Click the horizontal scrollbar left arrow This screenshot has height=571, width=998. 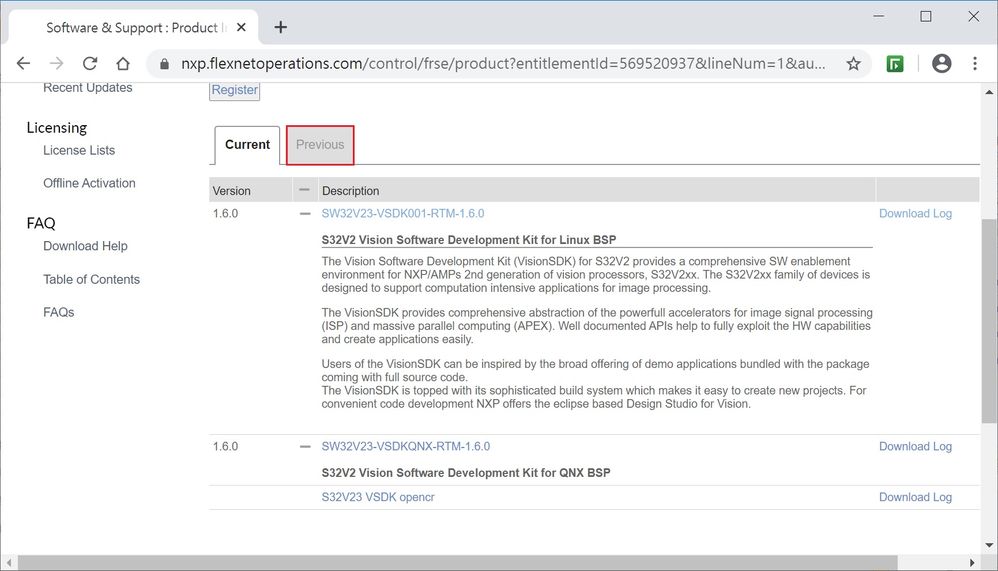[x=8, y=563]
